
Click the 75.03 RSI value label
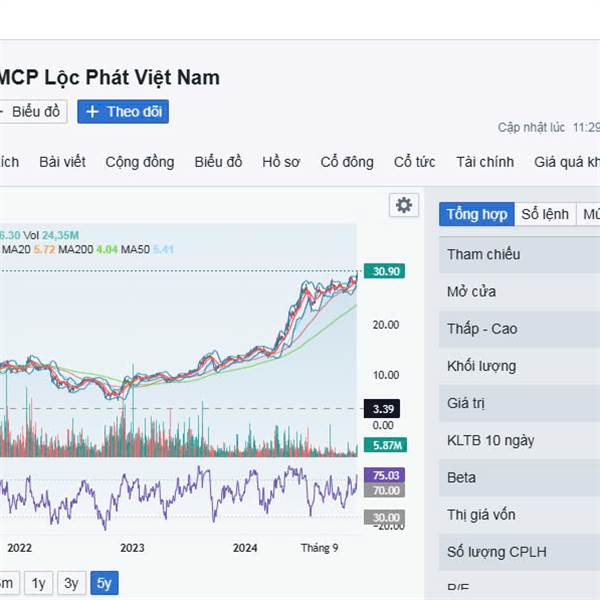[x=384, y=475]
